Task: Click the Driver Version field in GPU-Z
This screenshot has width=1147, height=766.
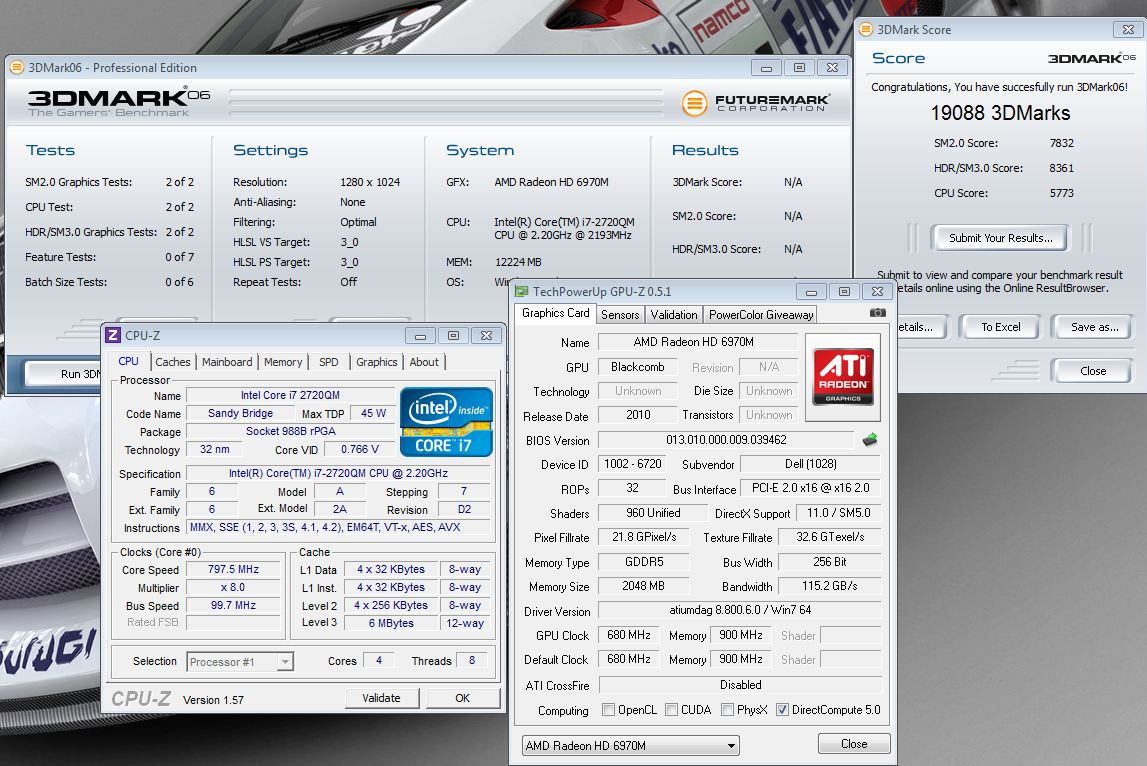Action: click(740, 610)
